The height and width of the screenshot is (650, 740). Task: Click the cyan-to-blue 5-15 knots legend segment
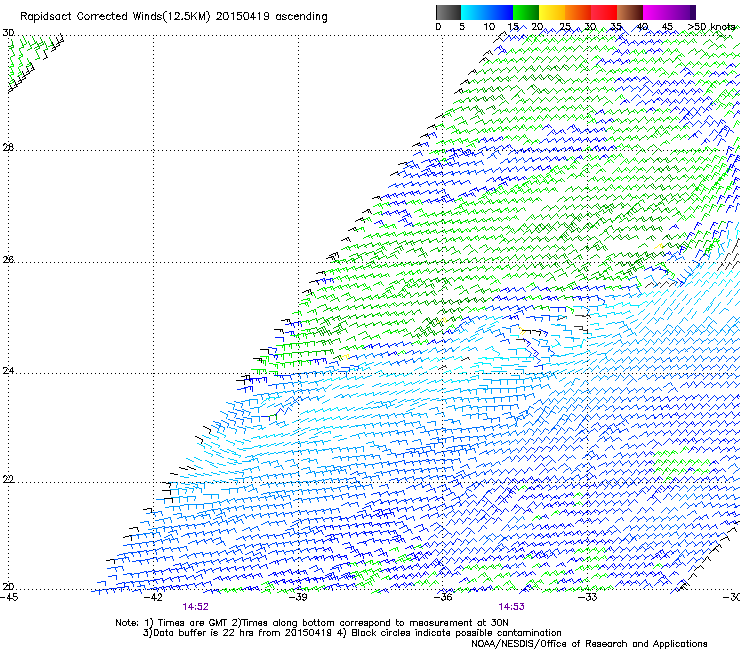click(487, 12)
